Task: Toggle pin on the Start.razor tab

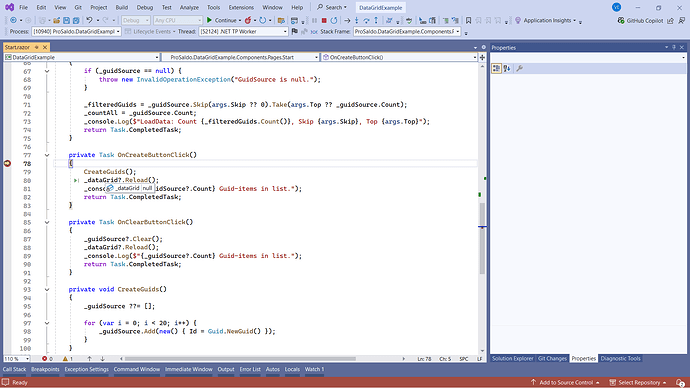Action: pos(37,47)
